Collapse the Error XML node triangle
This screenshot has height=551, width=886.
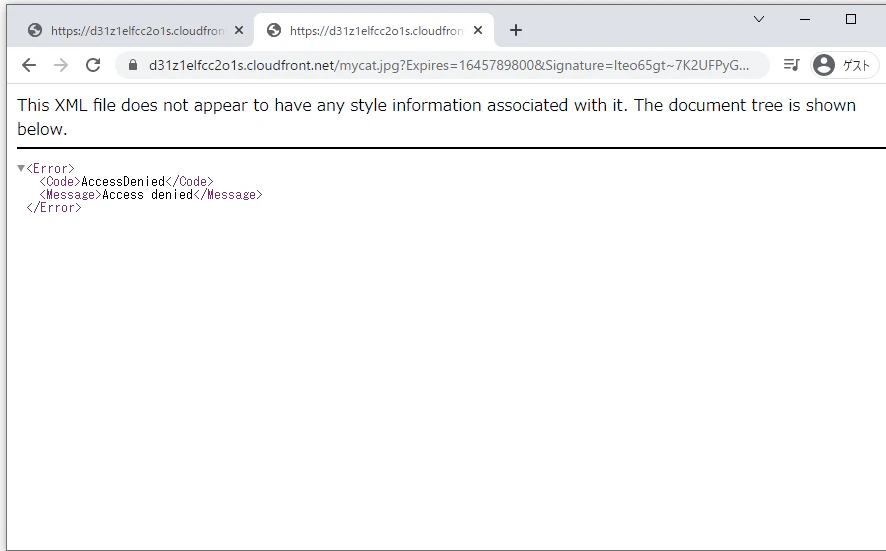21,168
